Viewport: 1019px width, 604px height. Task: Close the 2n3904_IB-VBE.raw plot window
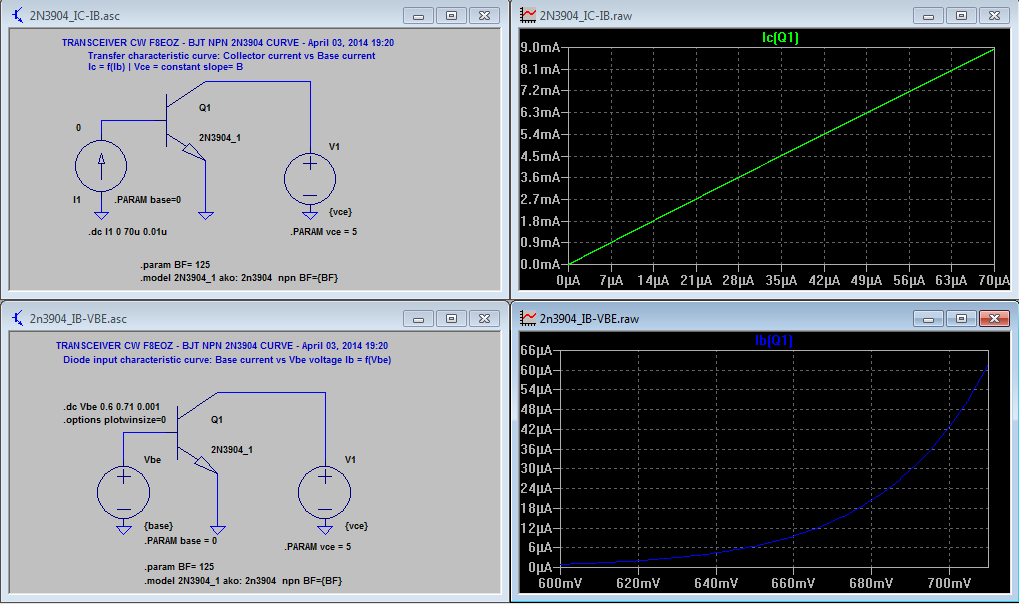tap(993, 319)
